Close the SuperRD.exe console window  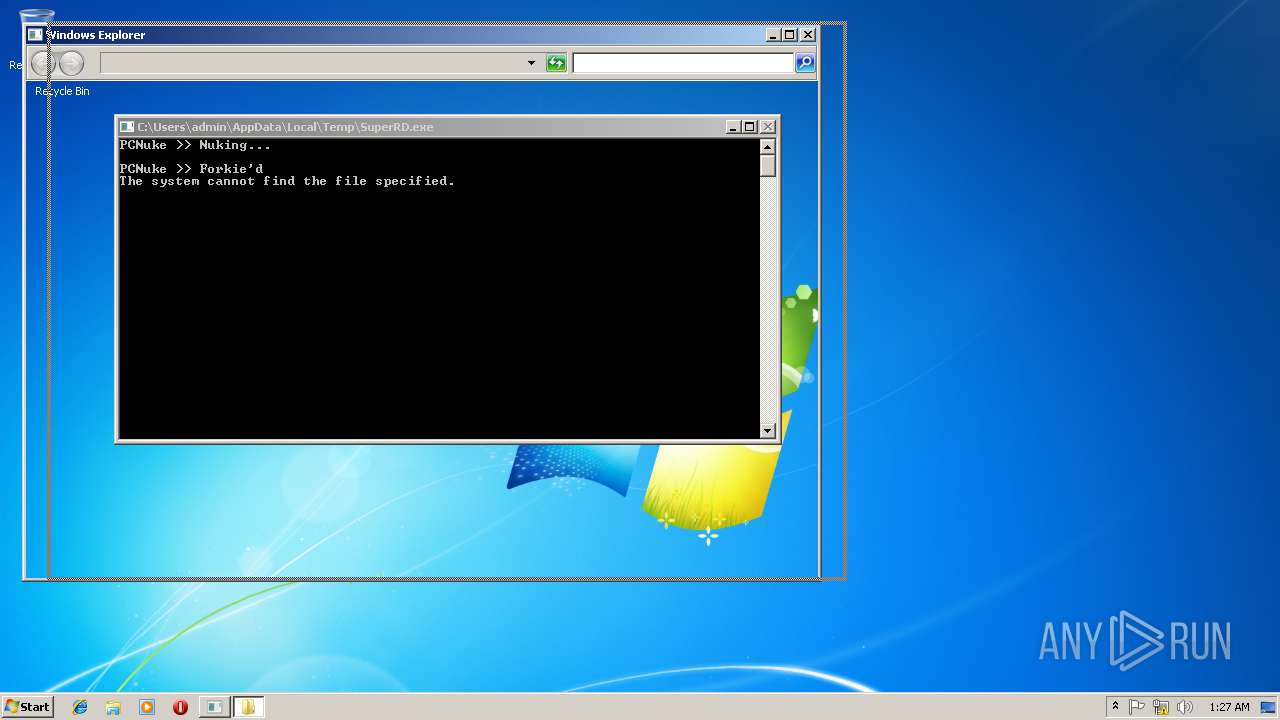coord(768,127)
